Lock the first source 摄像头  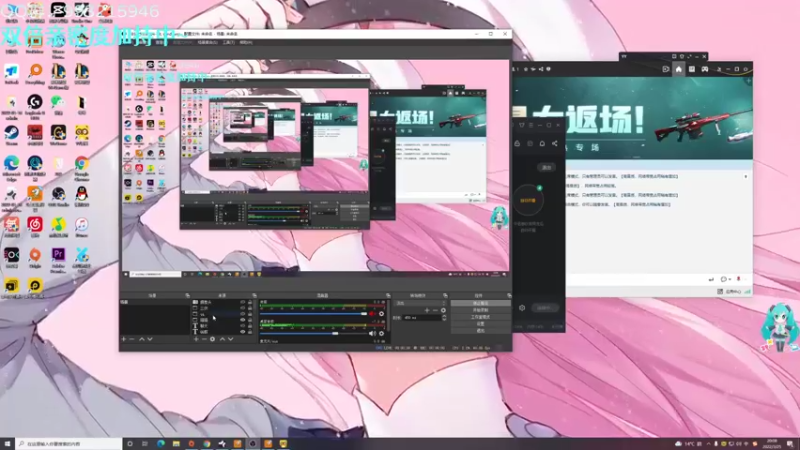click(x=250, y=302)
